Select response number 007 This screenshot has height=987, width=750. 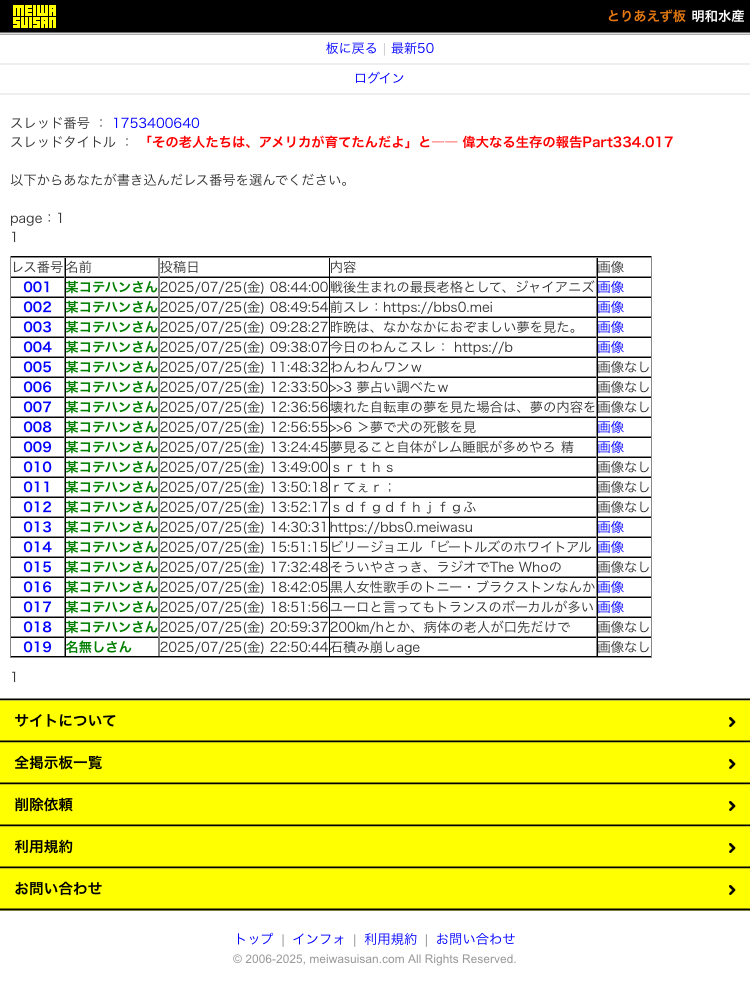click(37, 407)
